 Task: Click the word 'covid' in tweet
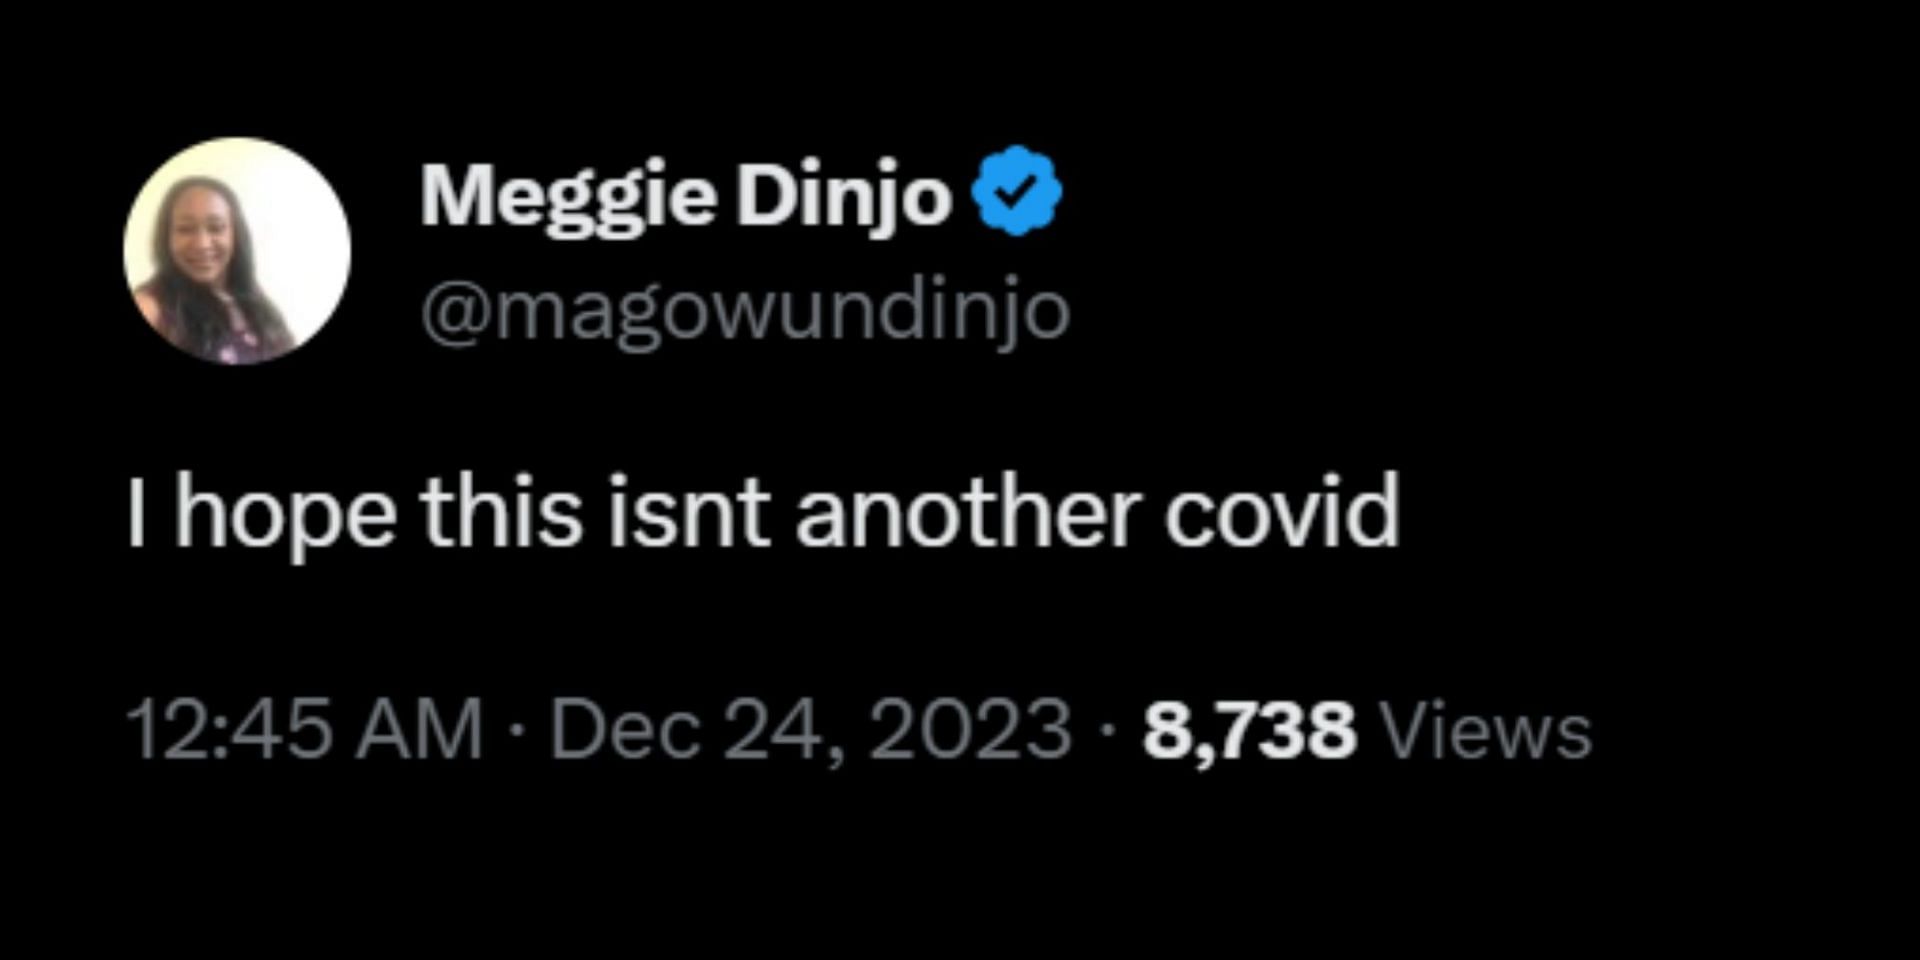[1281, 512]
